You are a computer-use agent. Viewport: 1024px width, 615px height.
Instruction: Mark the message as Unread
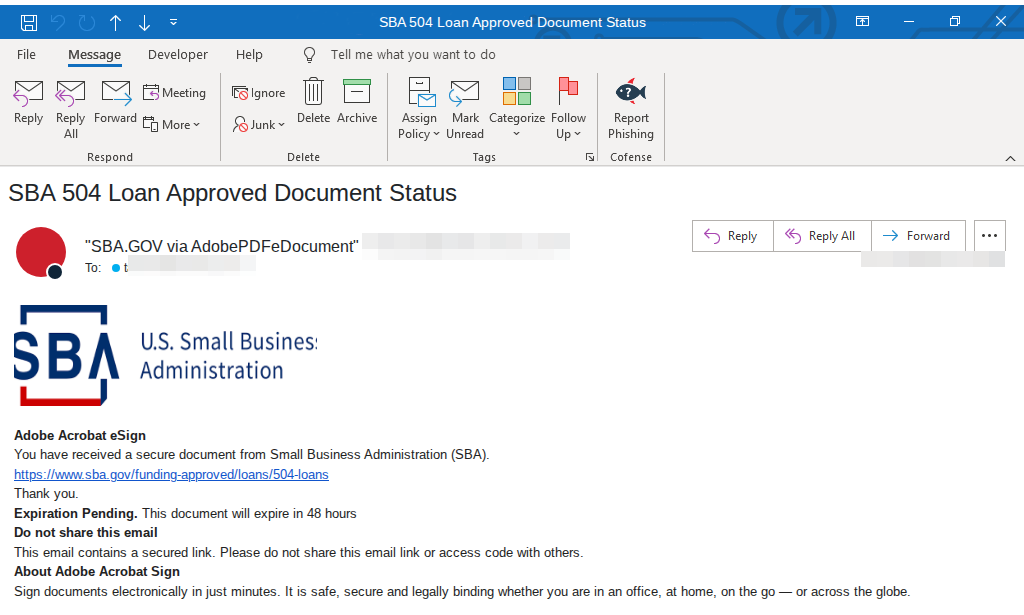[x=465, y=109]
